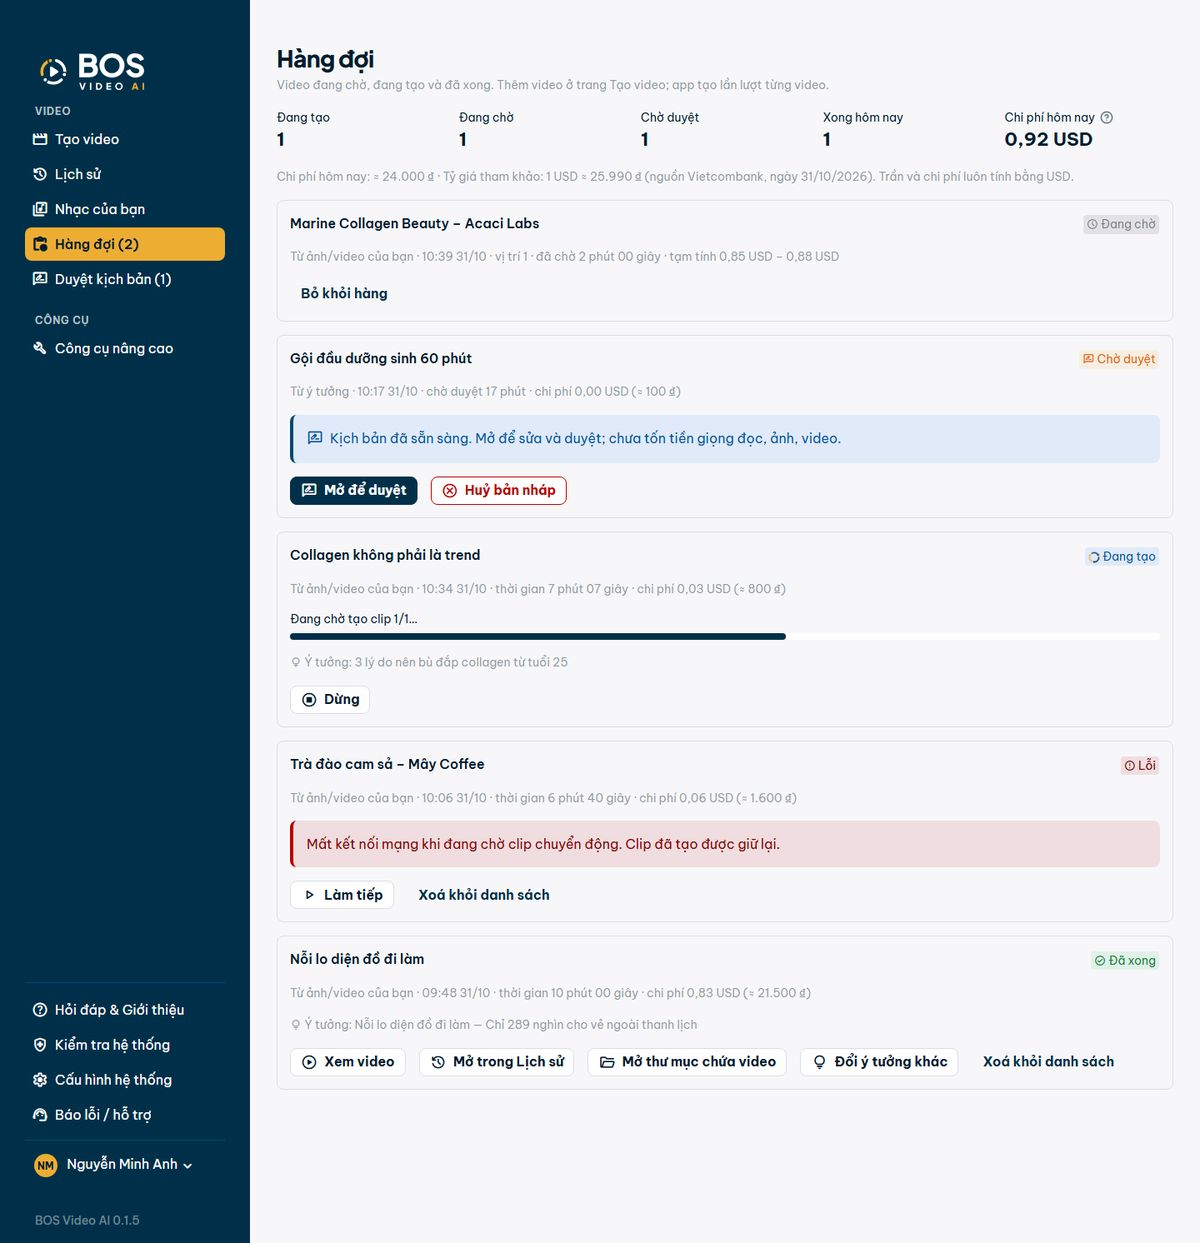Click the BOS Video AI logo
The image size is (1200, 1243).
[x=92, y=71]
